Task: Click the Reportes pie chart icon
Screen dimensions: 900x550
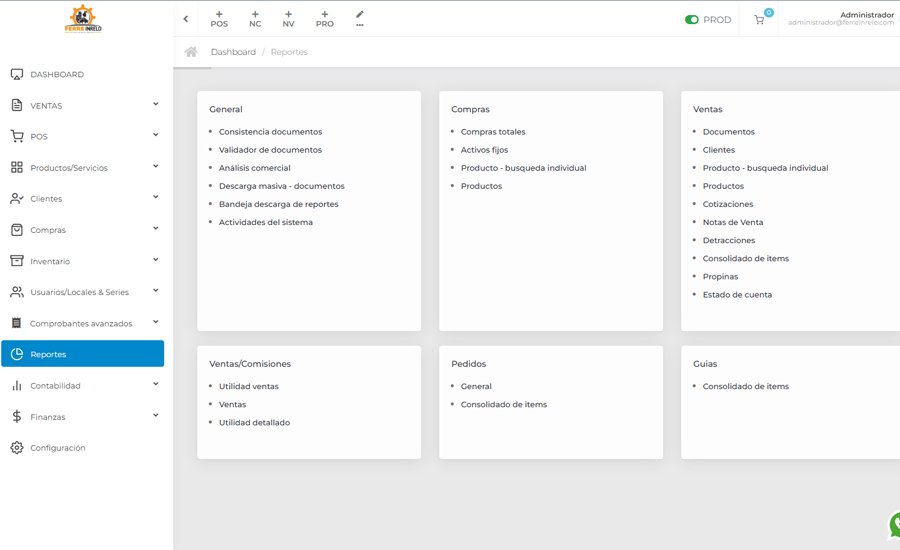Action: [x=17, y=354]
